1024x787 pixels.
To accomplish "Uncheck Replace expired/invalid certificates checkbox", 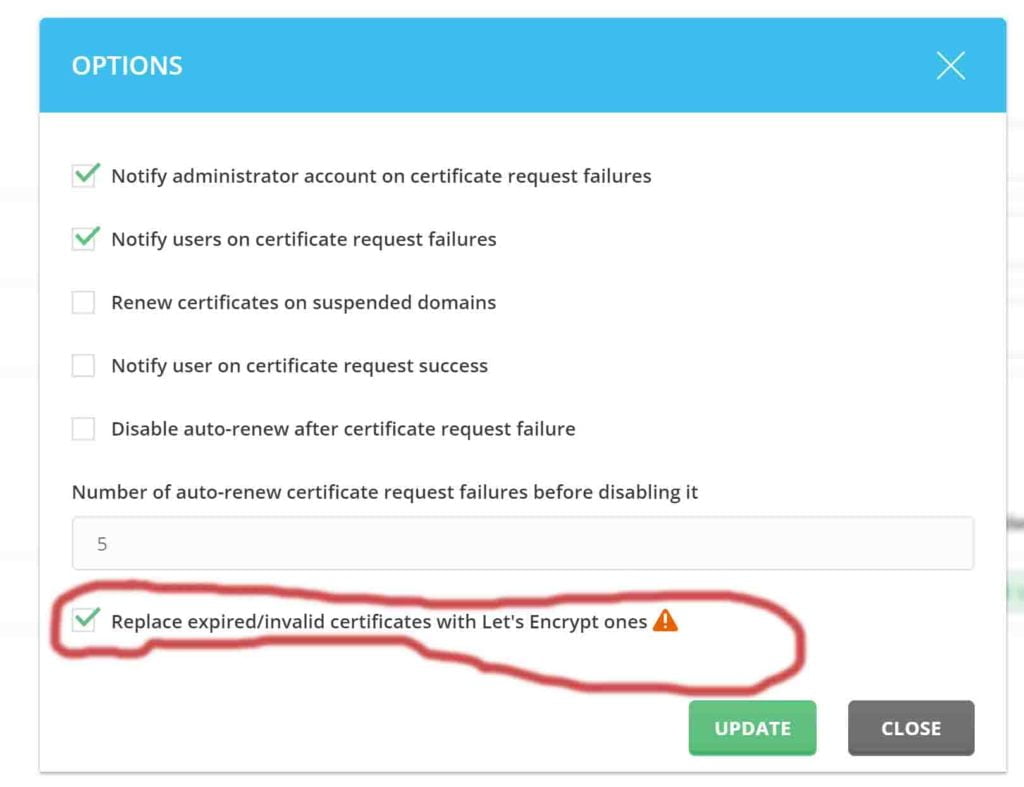I will (84, 619).
